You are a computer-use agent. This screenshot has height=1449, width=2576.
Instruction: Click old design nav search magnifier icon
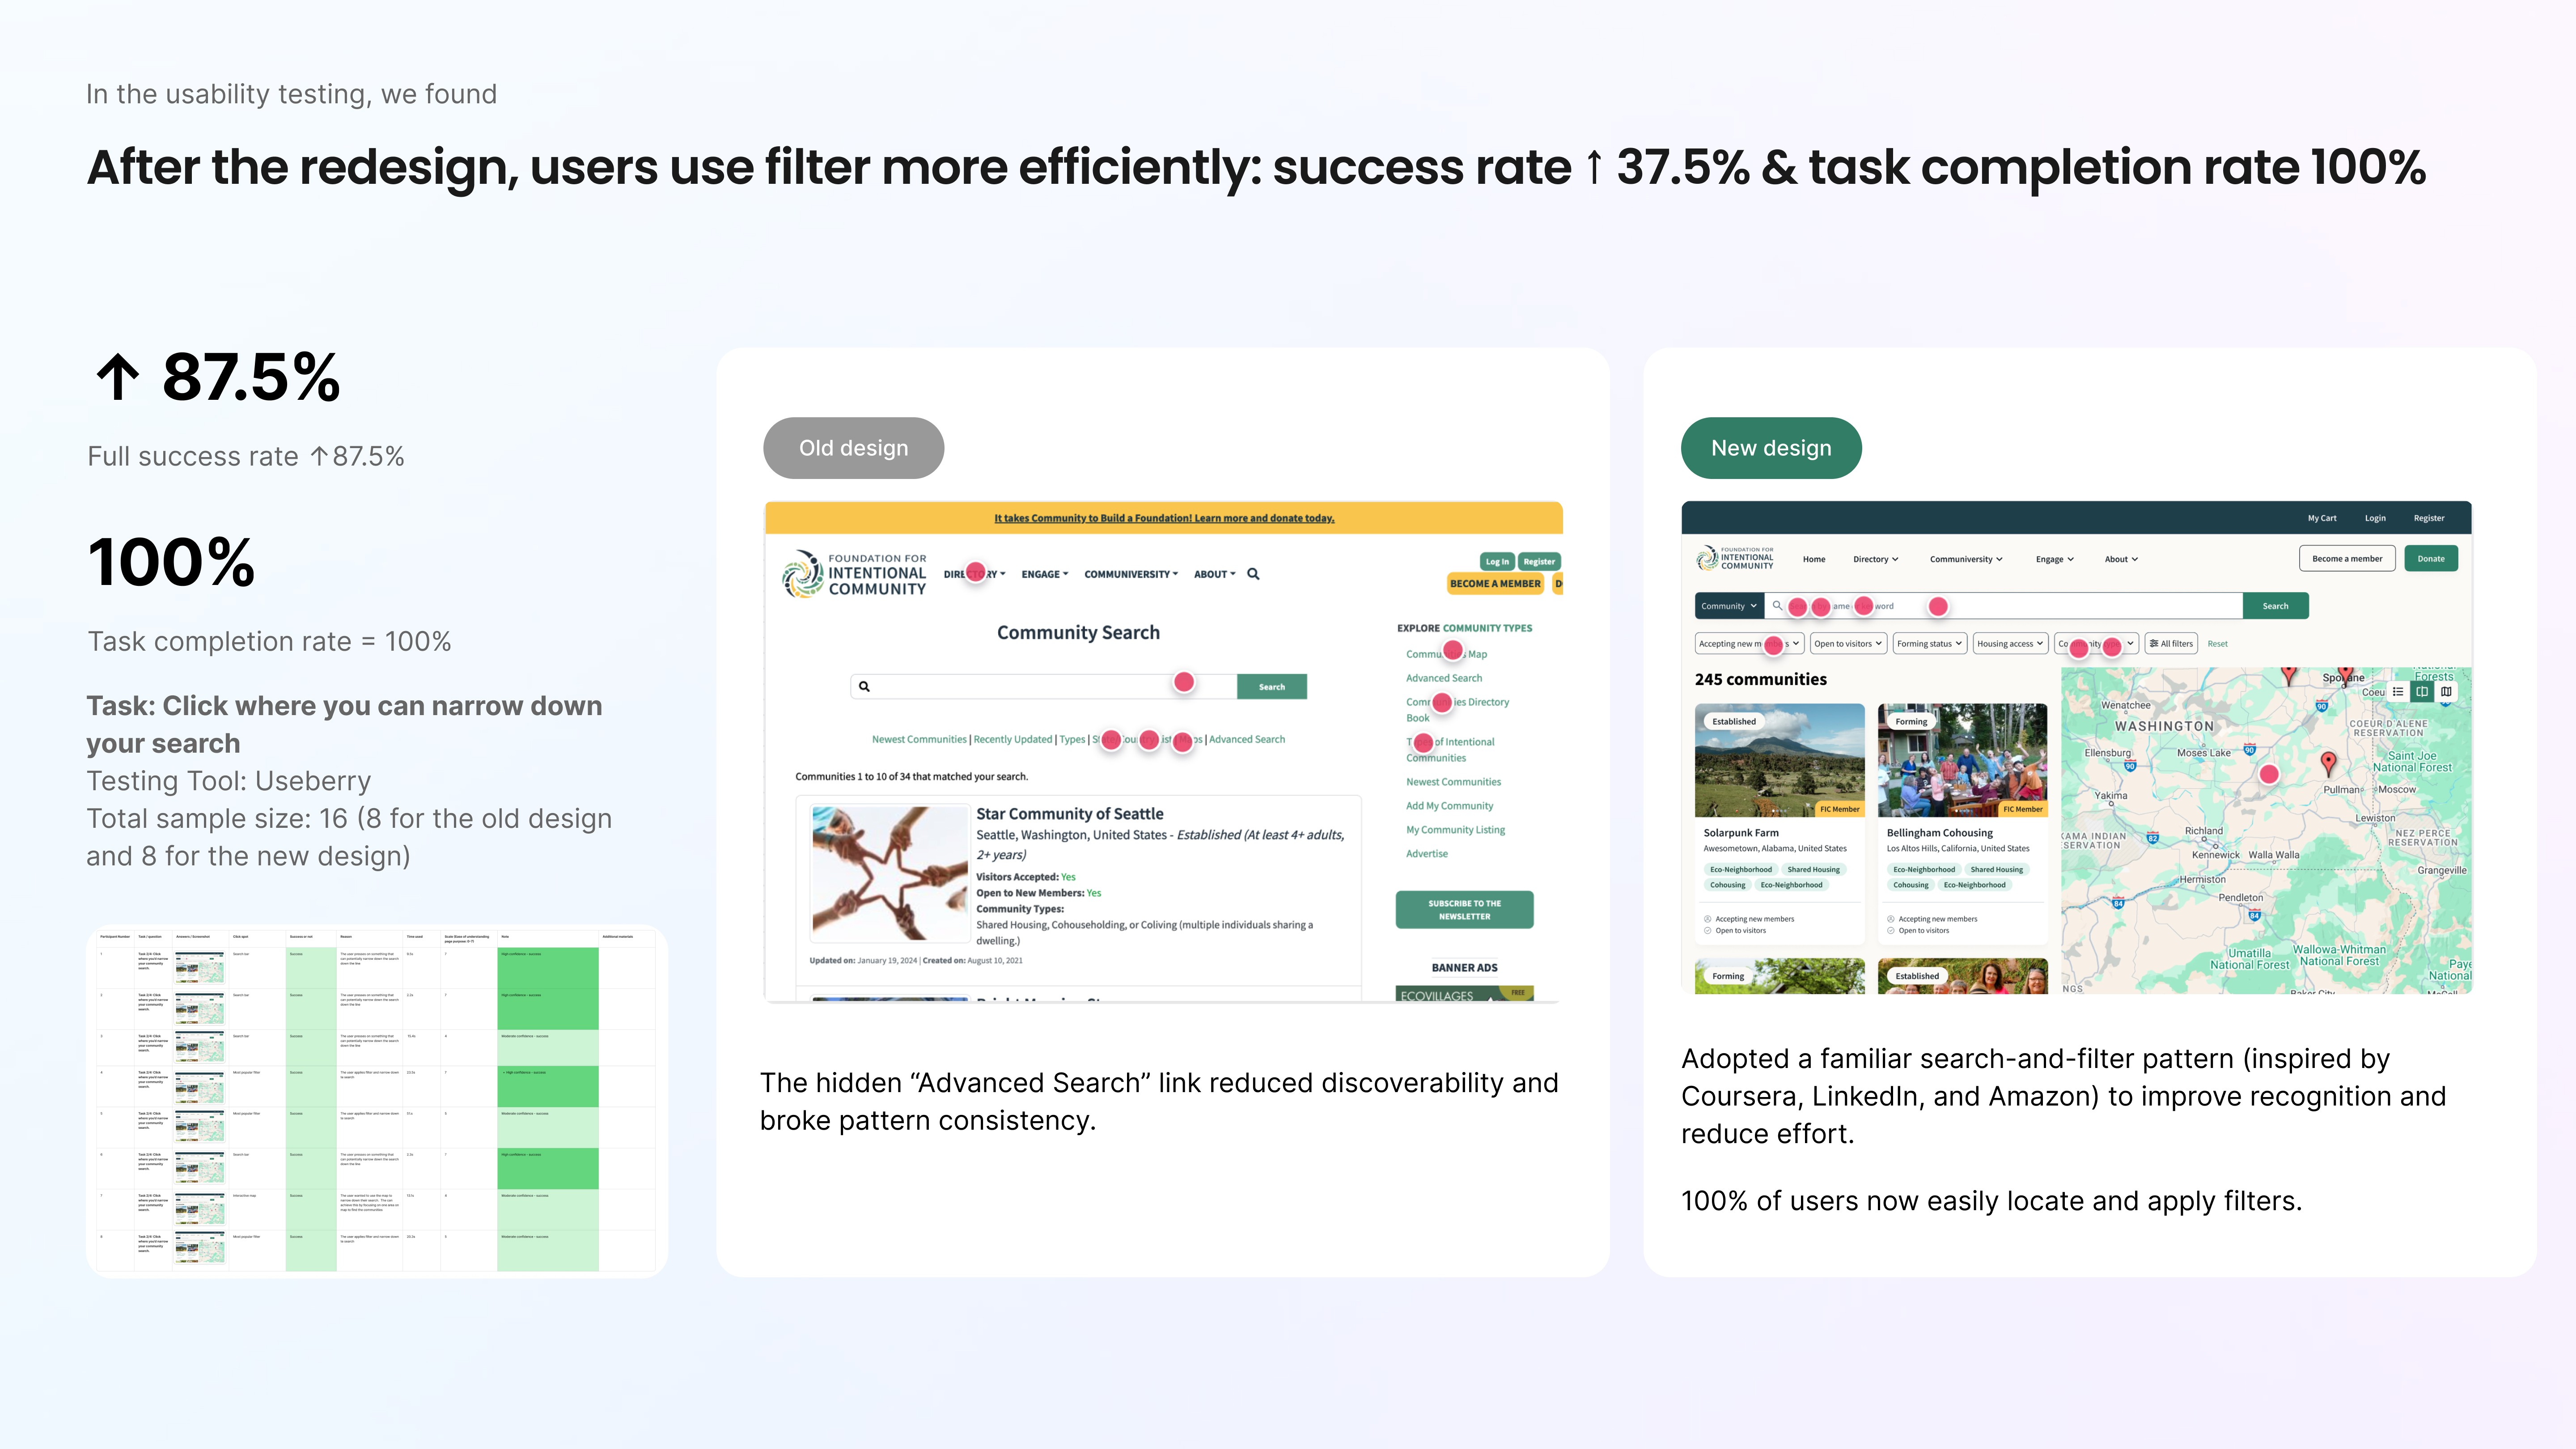point(1253,574)
